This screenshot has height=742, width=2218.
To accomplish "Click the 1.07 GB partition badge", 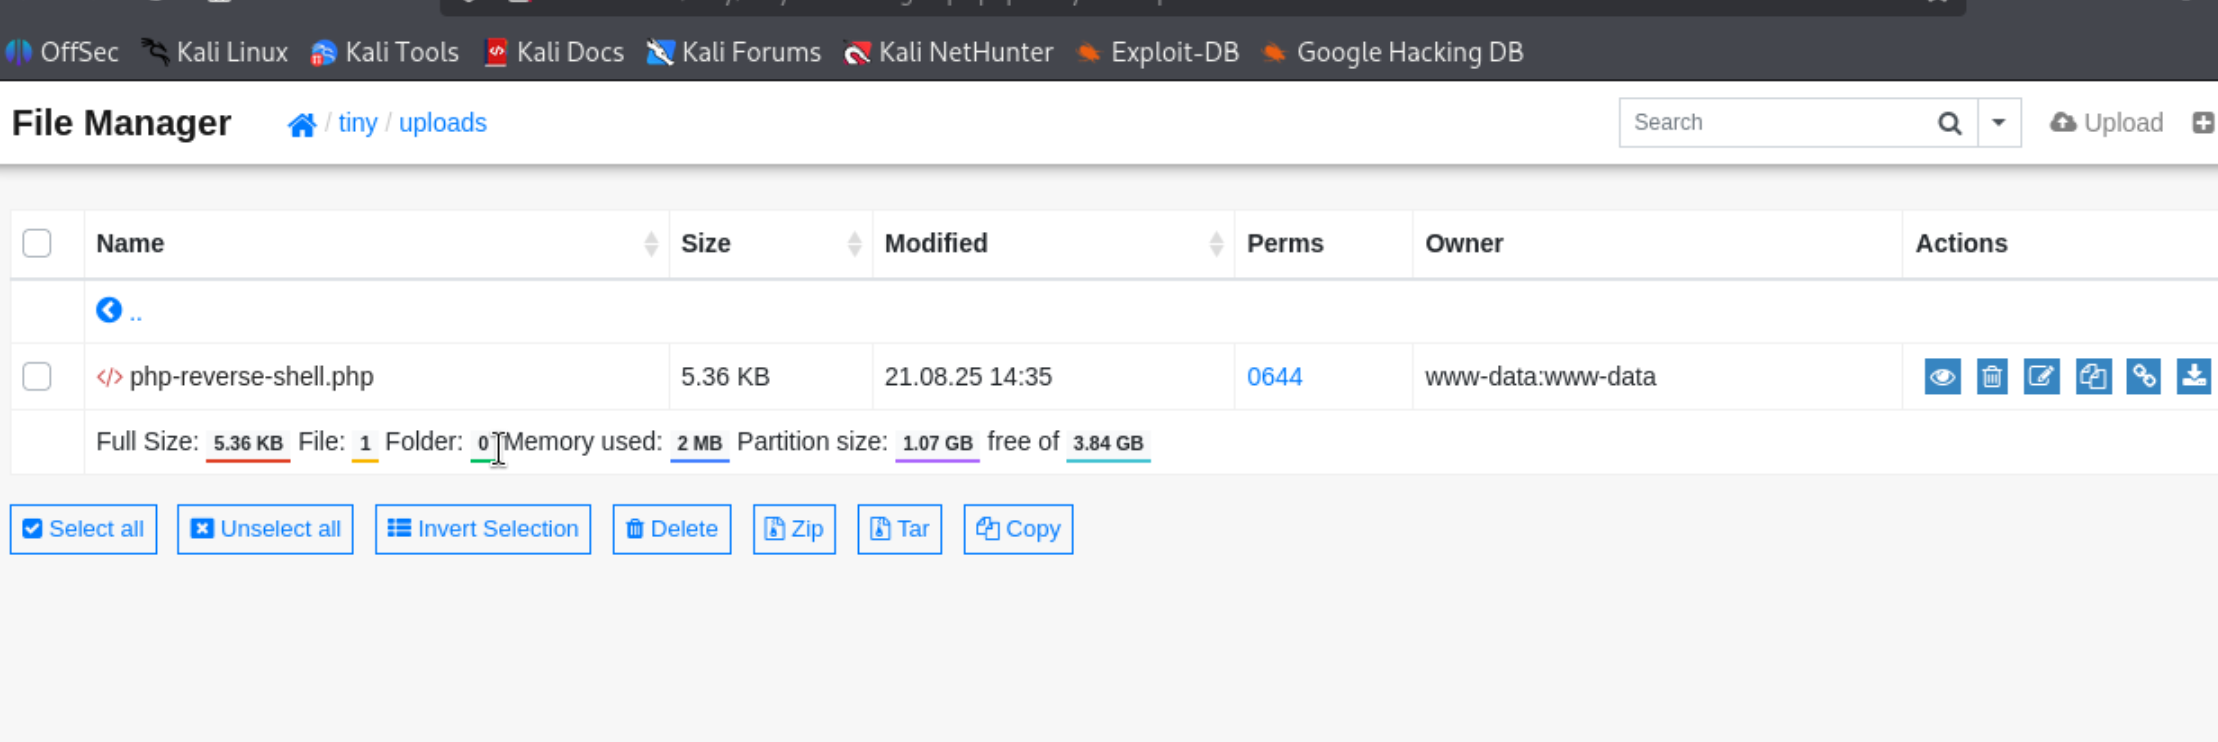I will pos(937,443).
